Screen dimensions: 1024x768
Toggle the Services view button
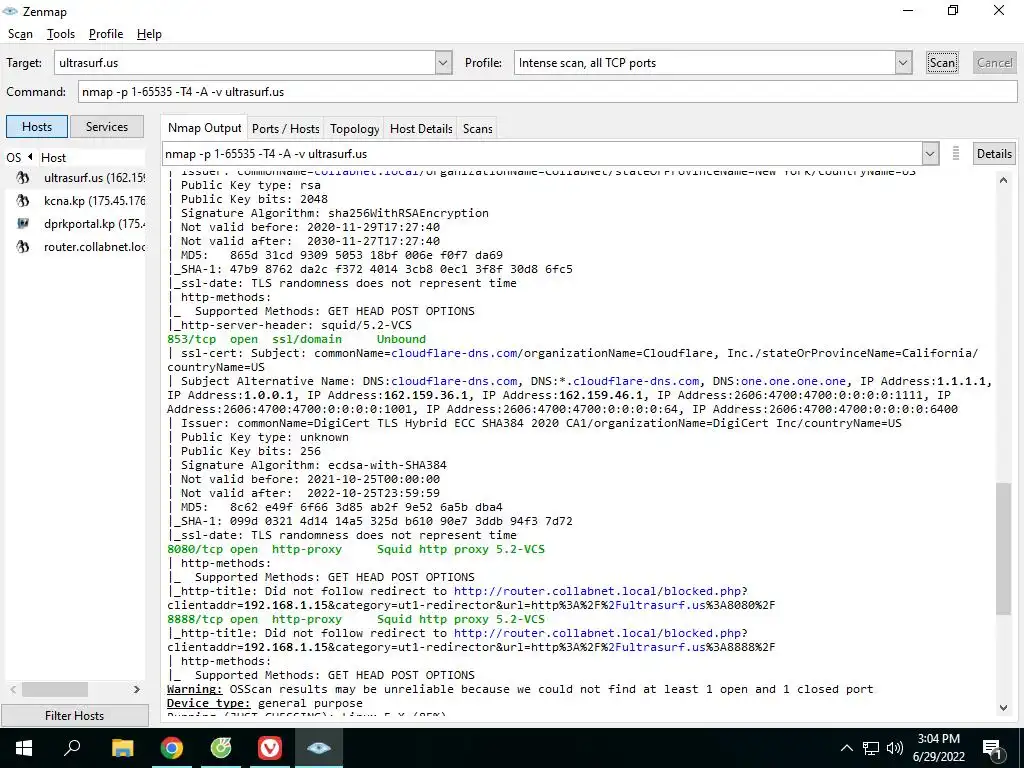[106, 127]
